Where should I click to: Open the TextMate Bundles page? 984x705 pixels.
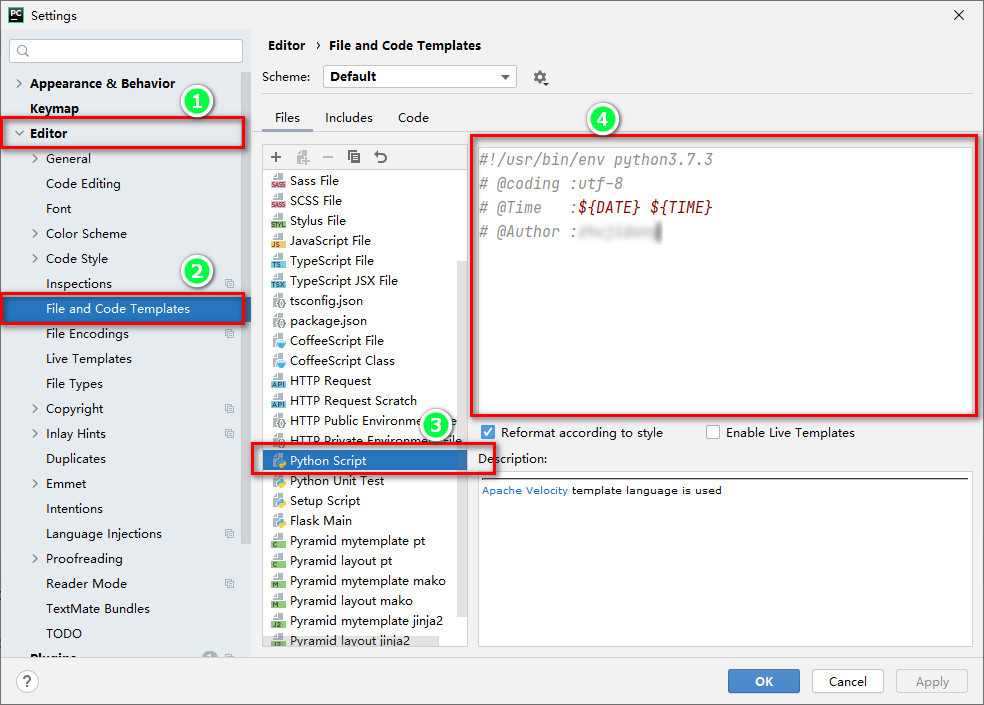coord(98,609)
